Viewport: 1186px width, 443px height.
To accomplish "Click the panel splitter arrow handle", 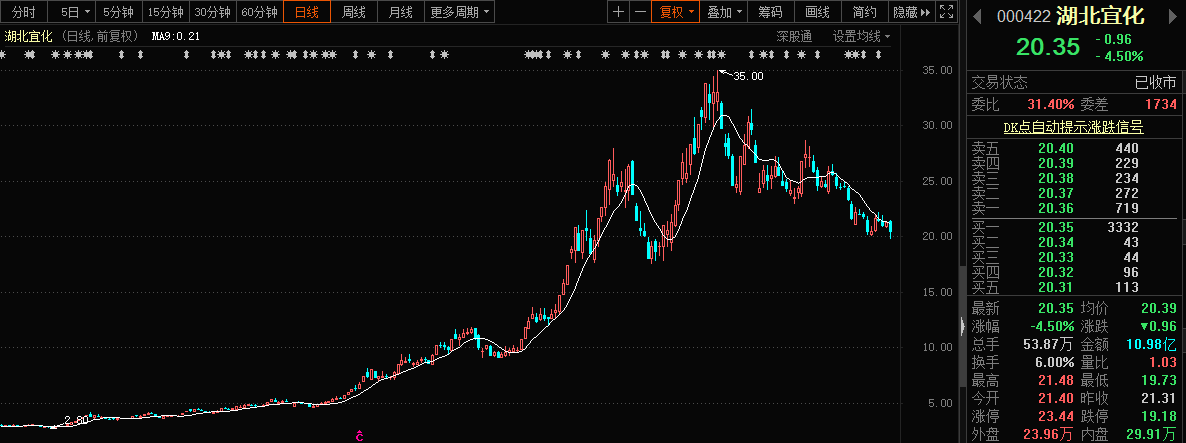I will pos(963,327).
